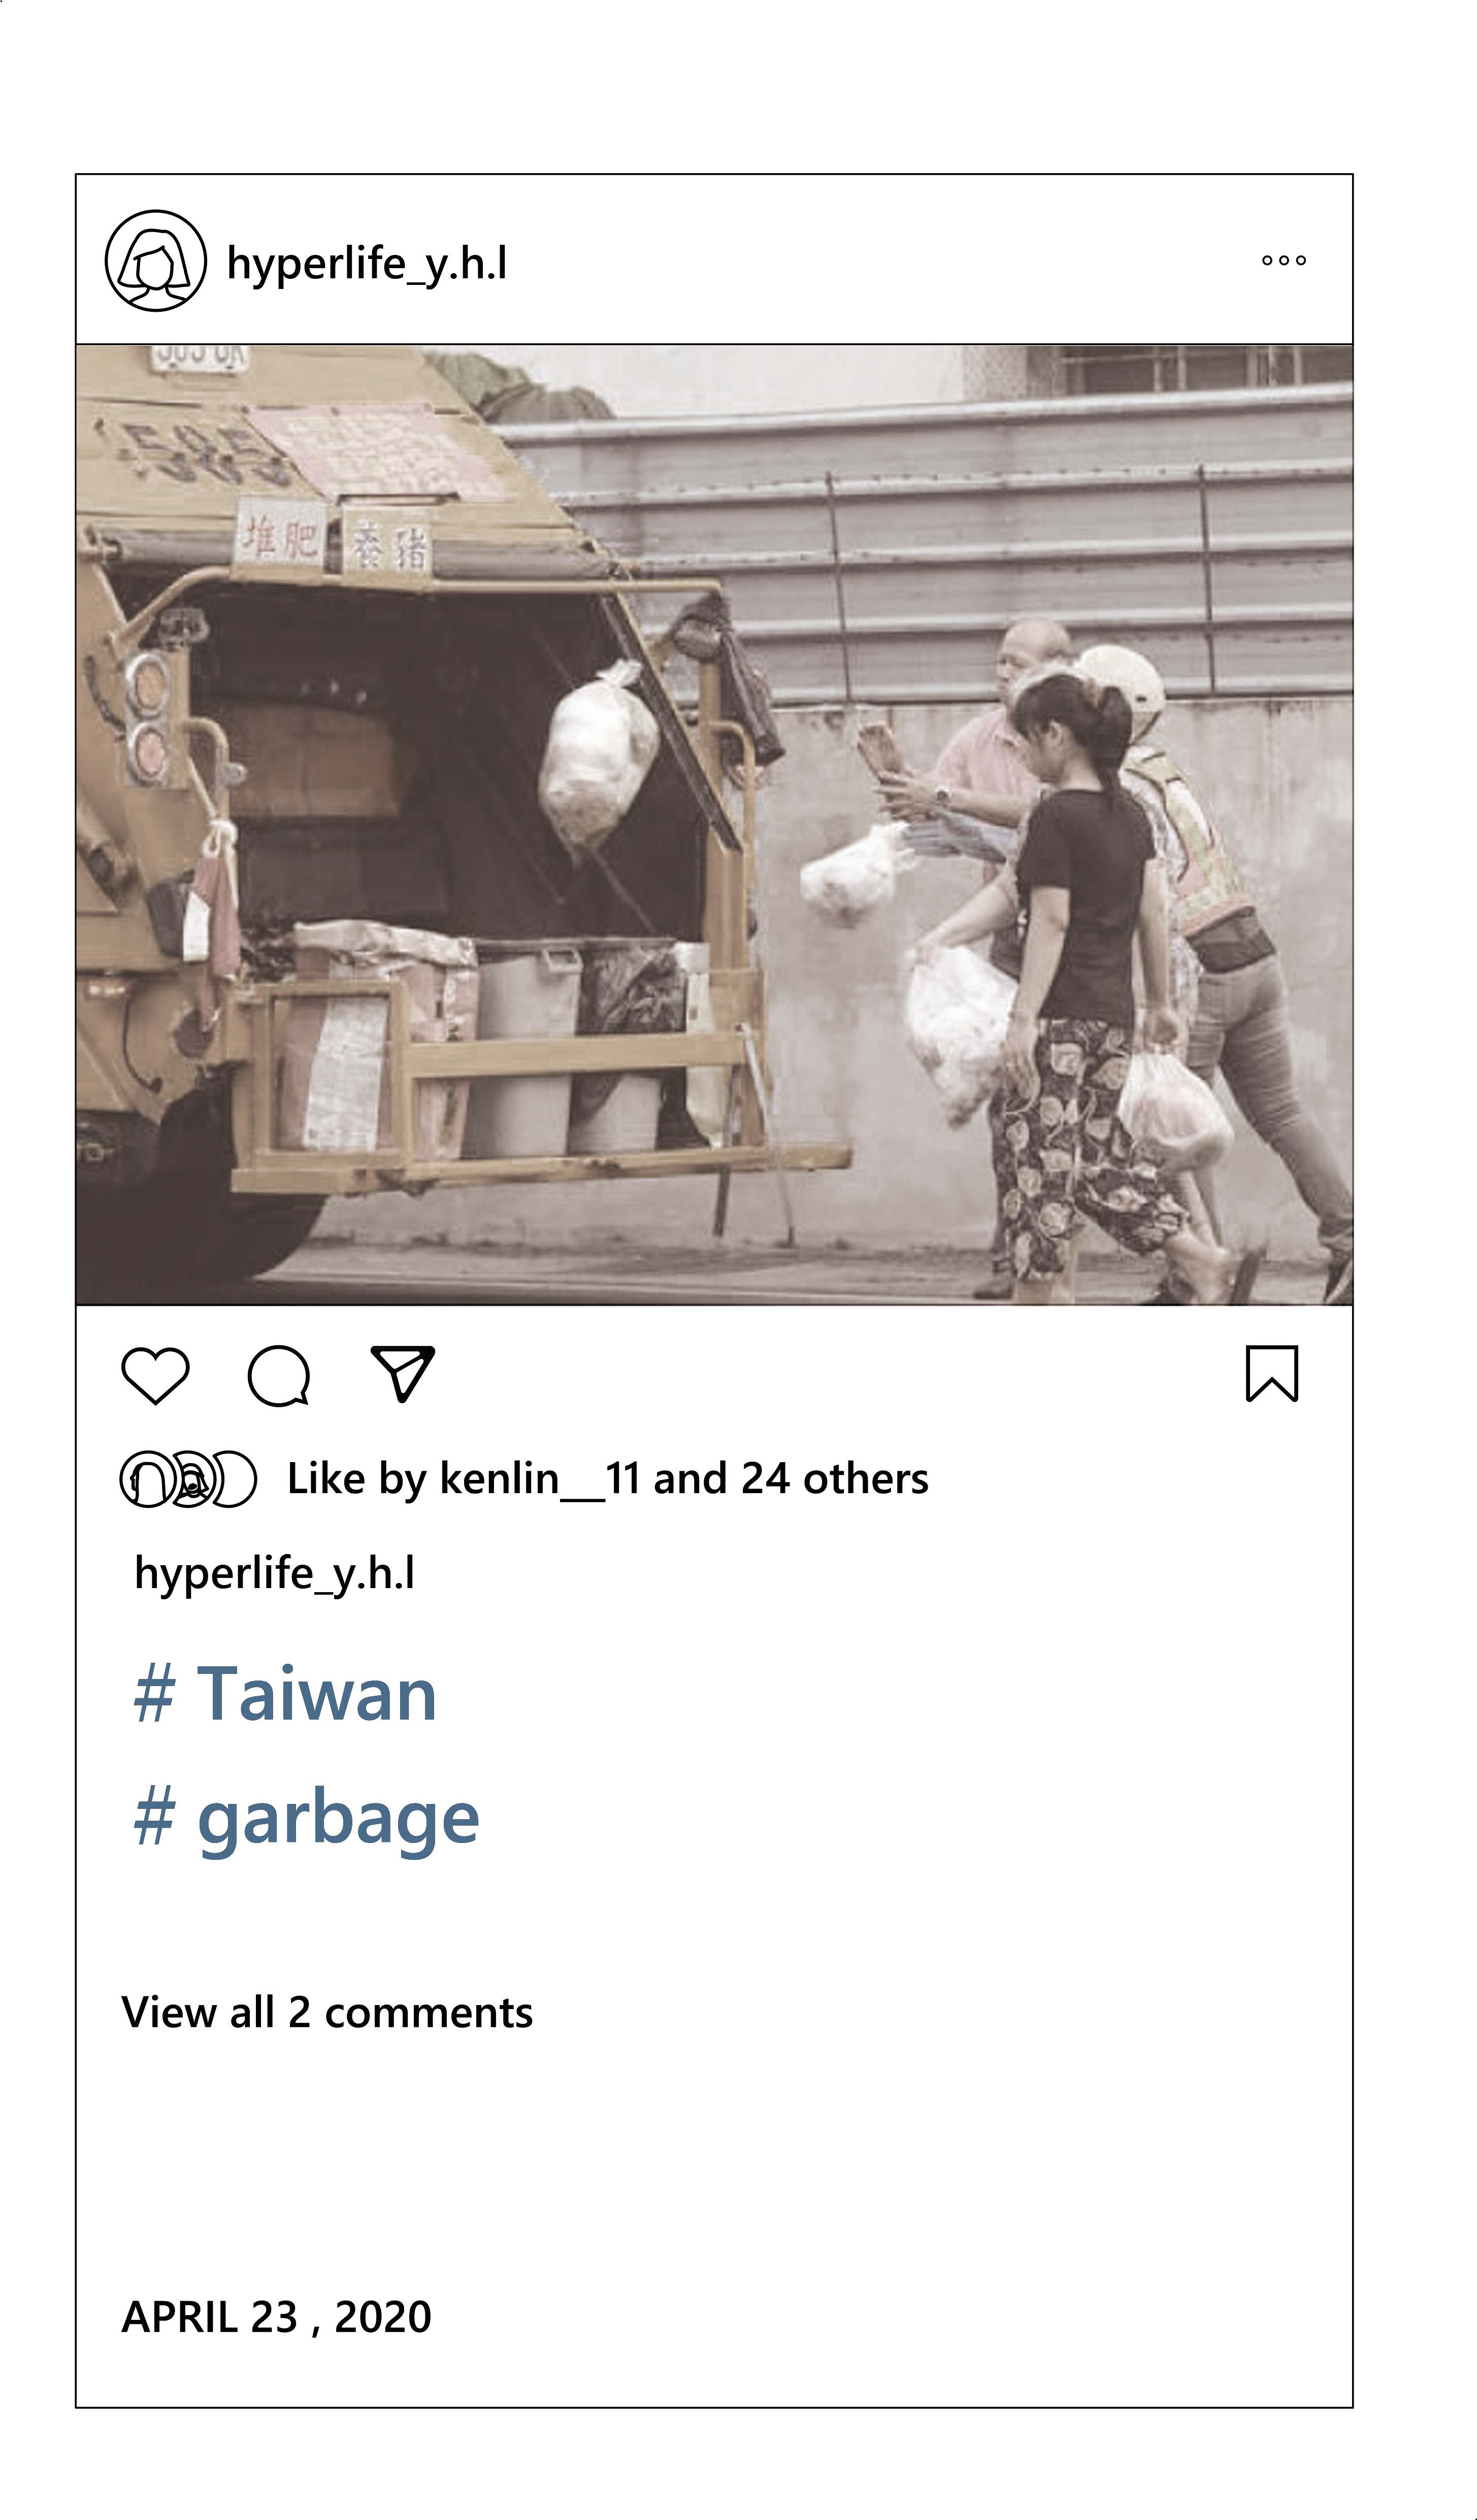Screen dimensions: 1477x2520
Task: Open comments with the speech bubble icon
Action: 279,1376
